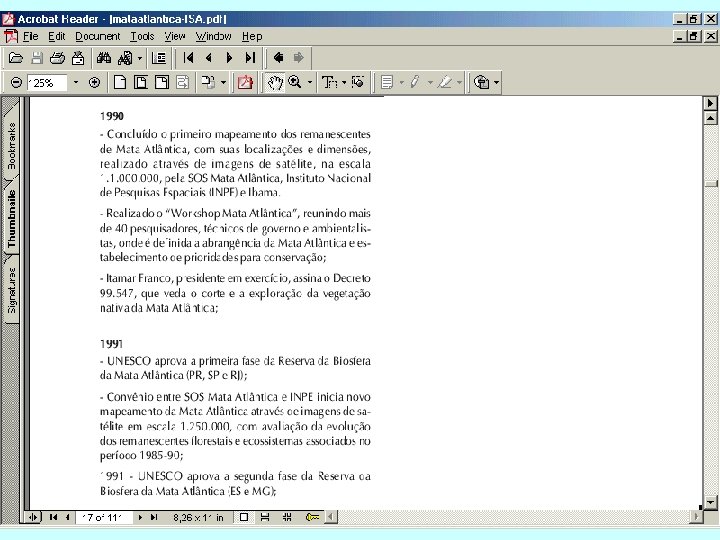Select the Actual Size page icon

coord(120,83)
